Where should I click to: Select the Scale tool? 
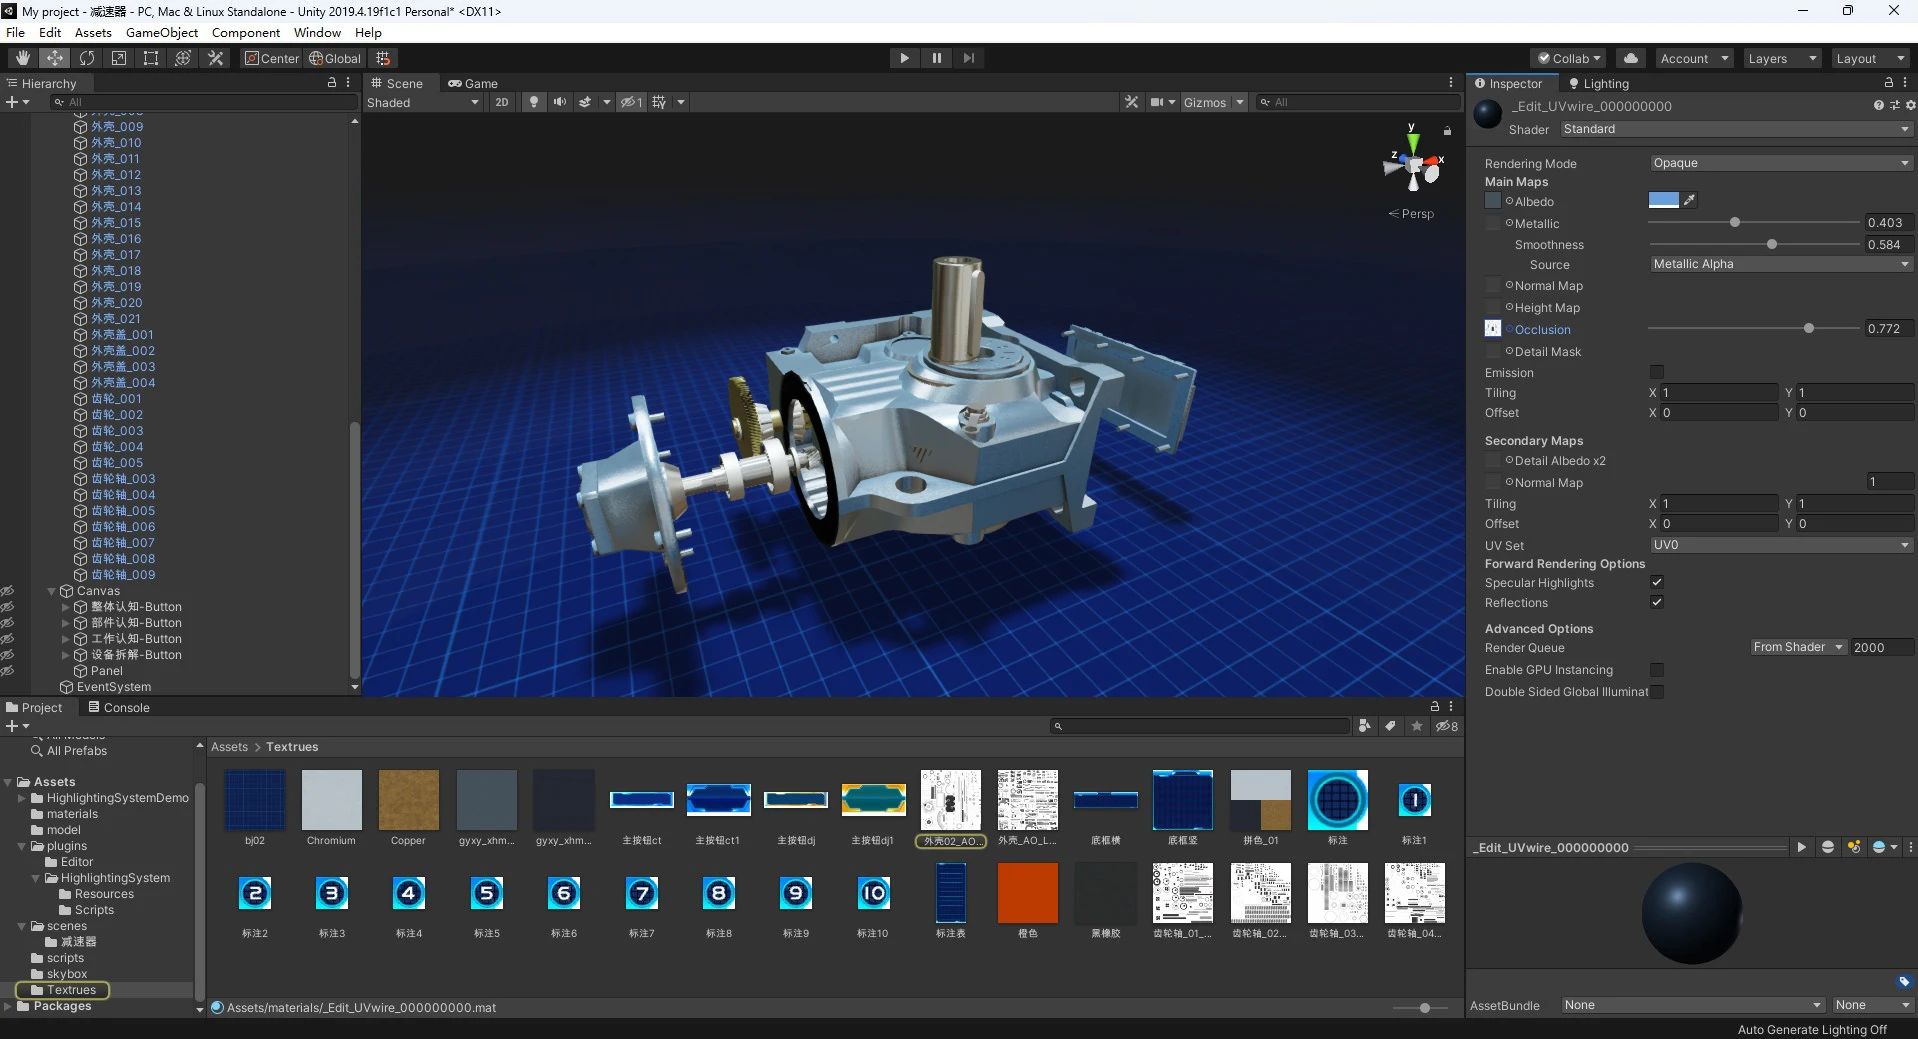(x=119, y=58)
